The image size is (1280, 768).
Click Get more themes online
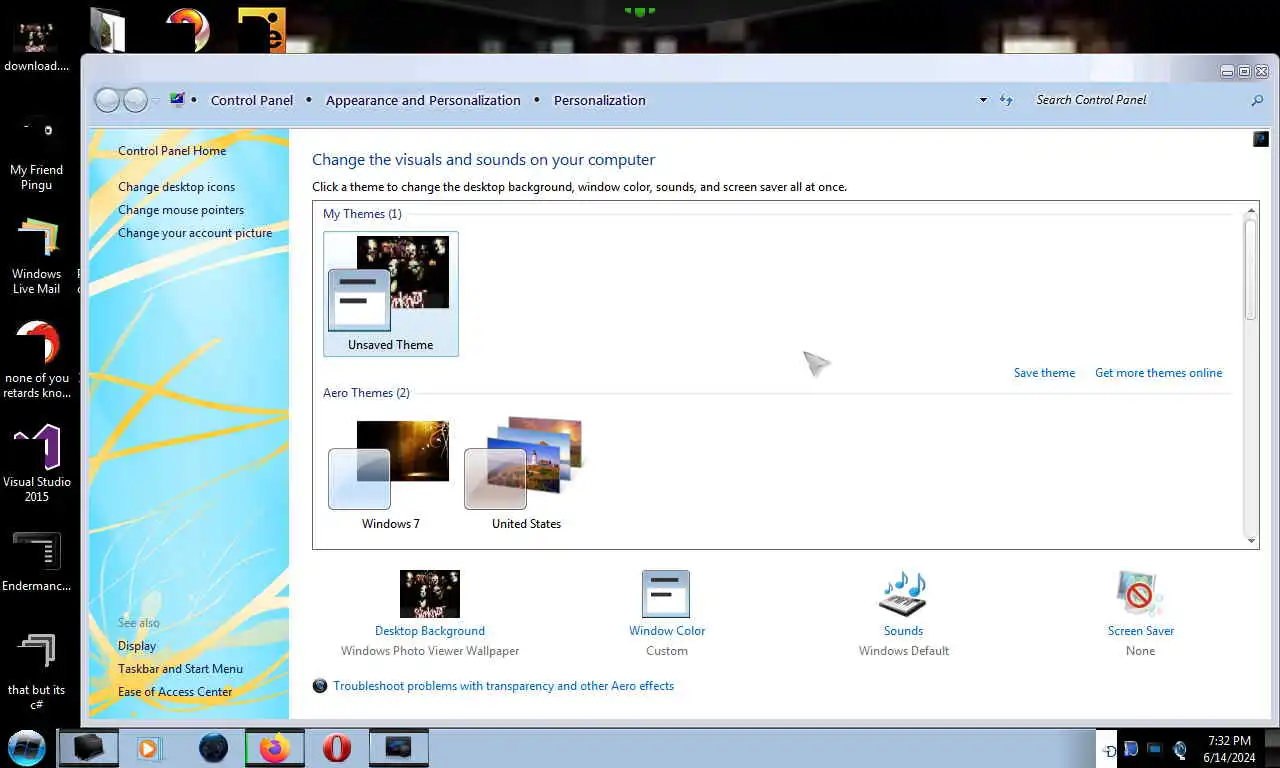click(x=1158, y=373)
